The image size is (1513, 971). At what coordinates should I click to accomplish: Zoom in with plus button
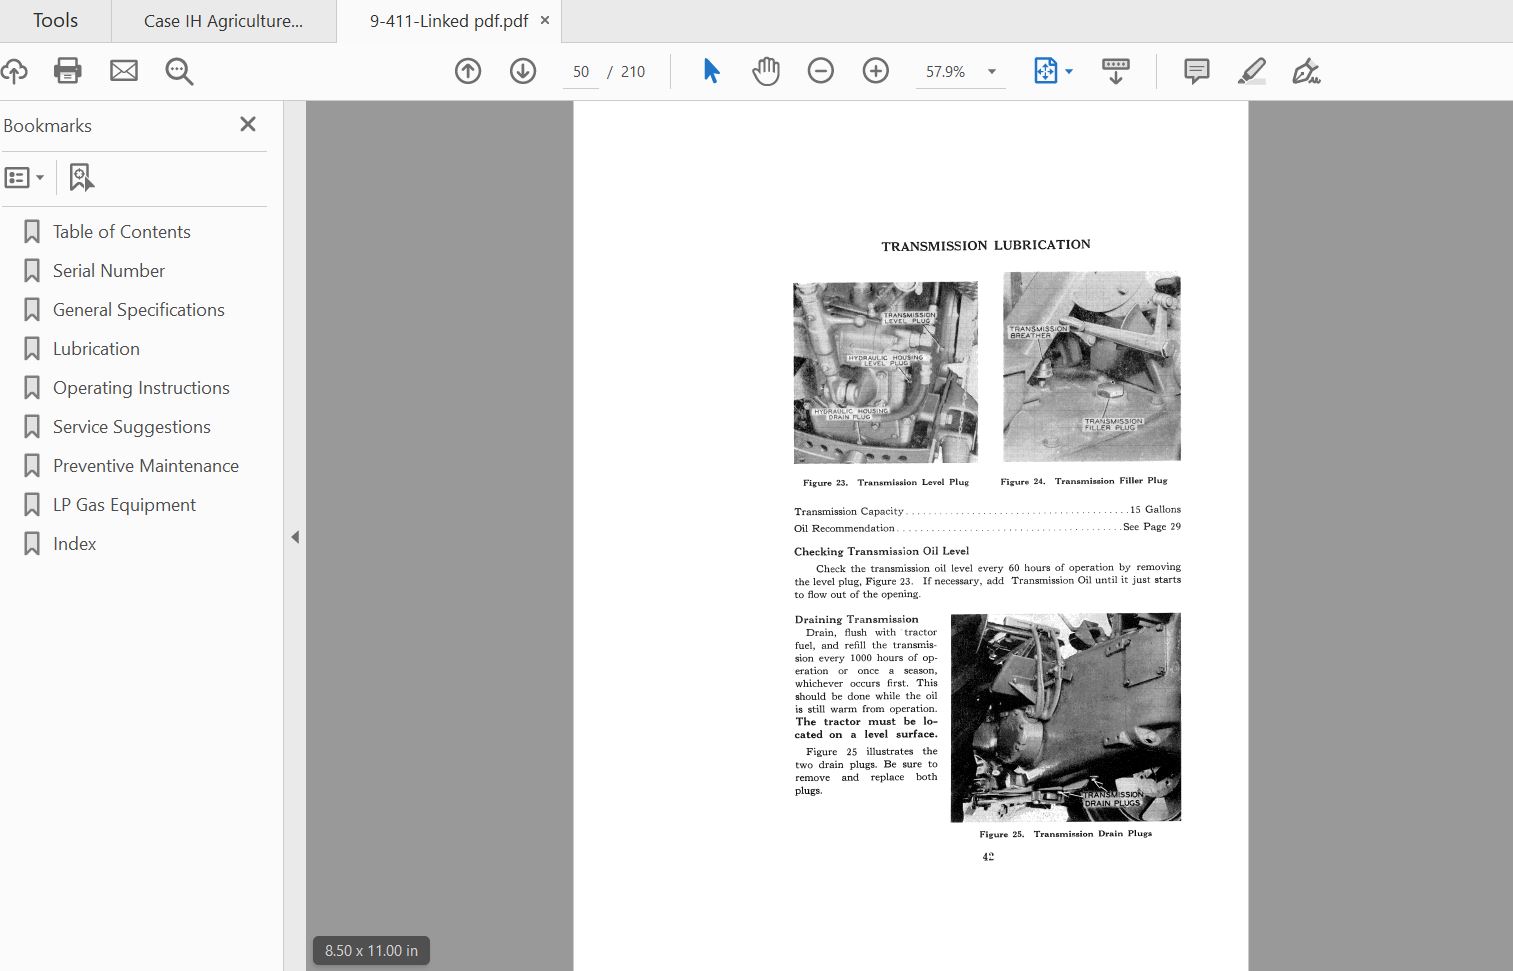[876, 71]
